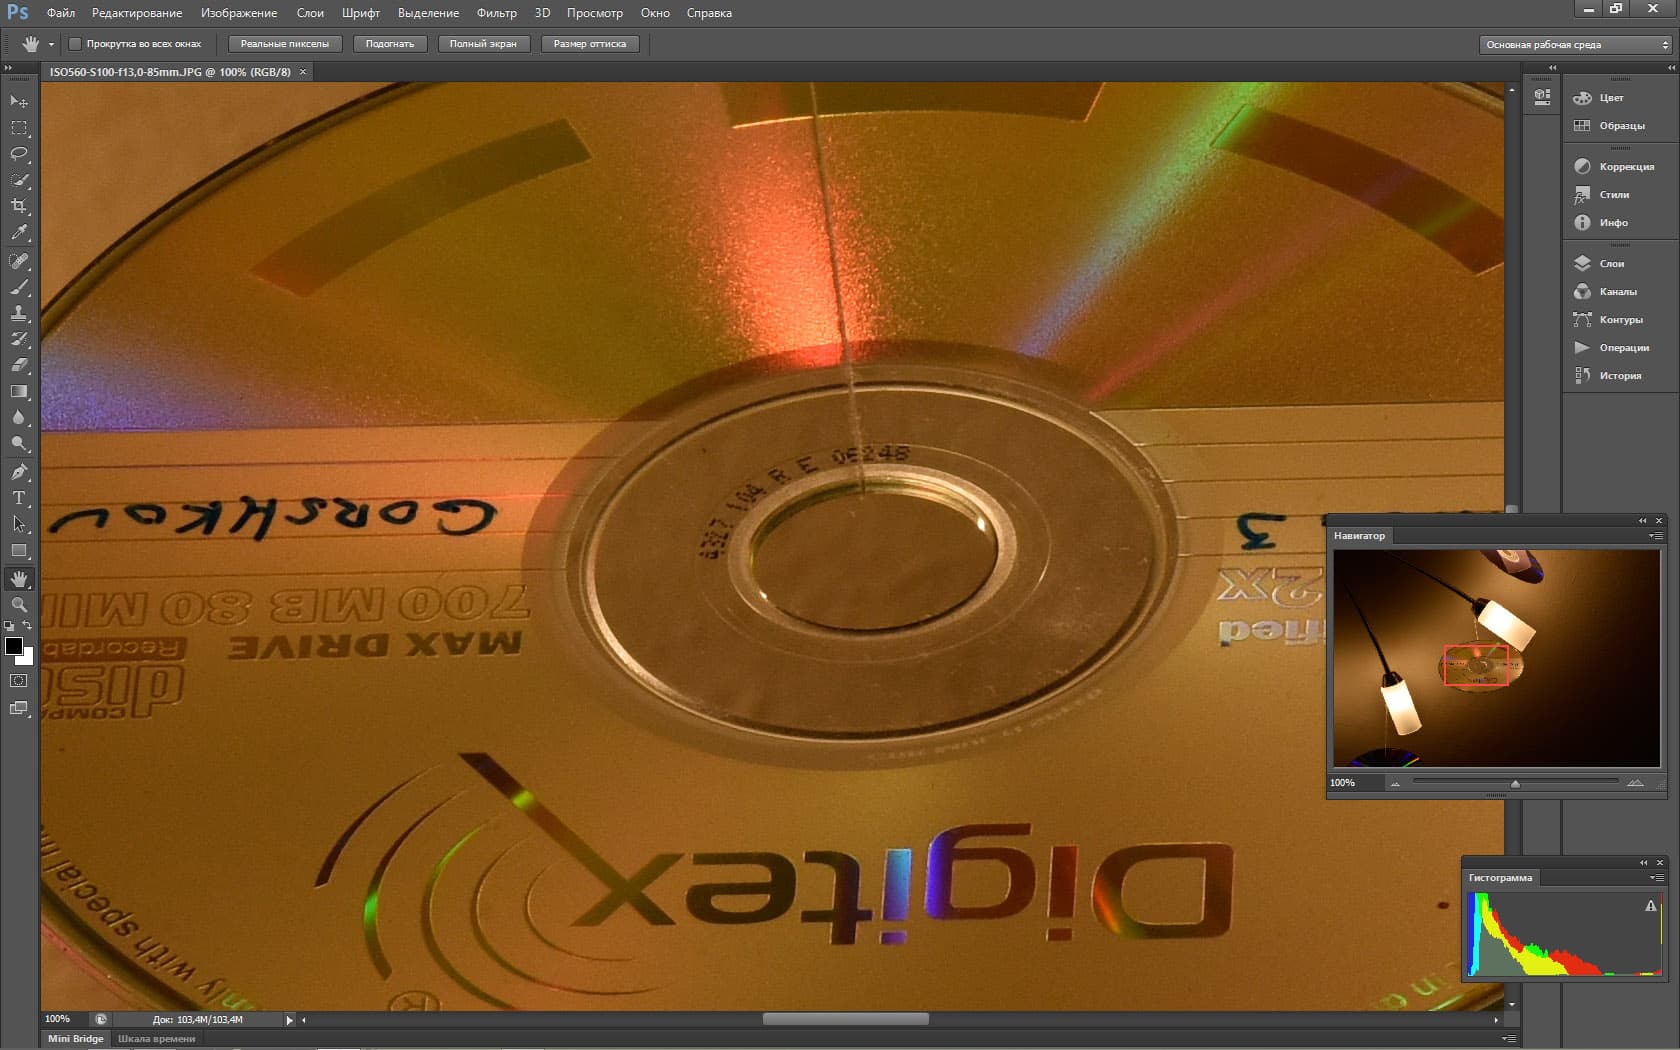The height and width of the screenshot is (1050, 1680).
Task: Click Navigator zoom out small mountains button
Action: click(x=1395, y=783)
